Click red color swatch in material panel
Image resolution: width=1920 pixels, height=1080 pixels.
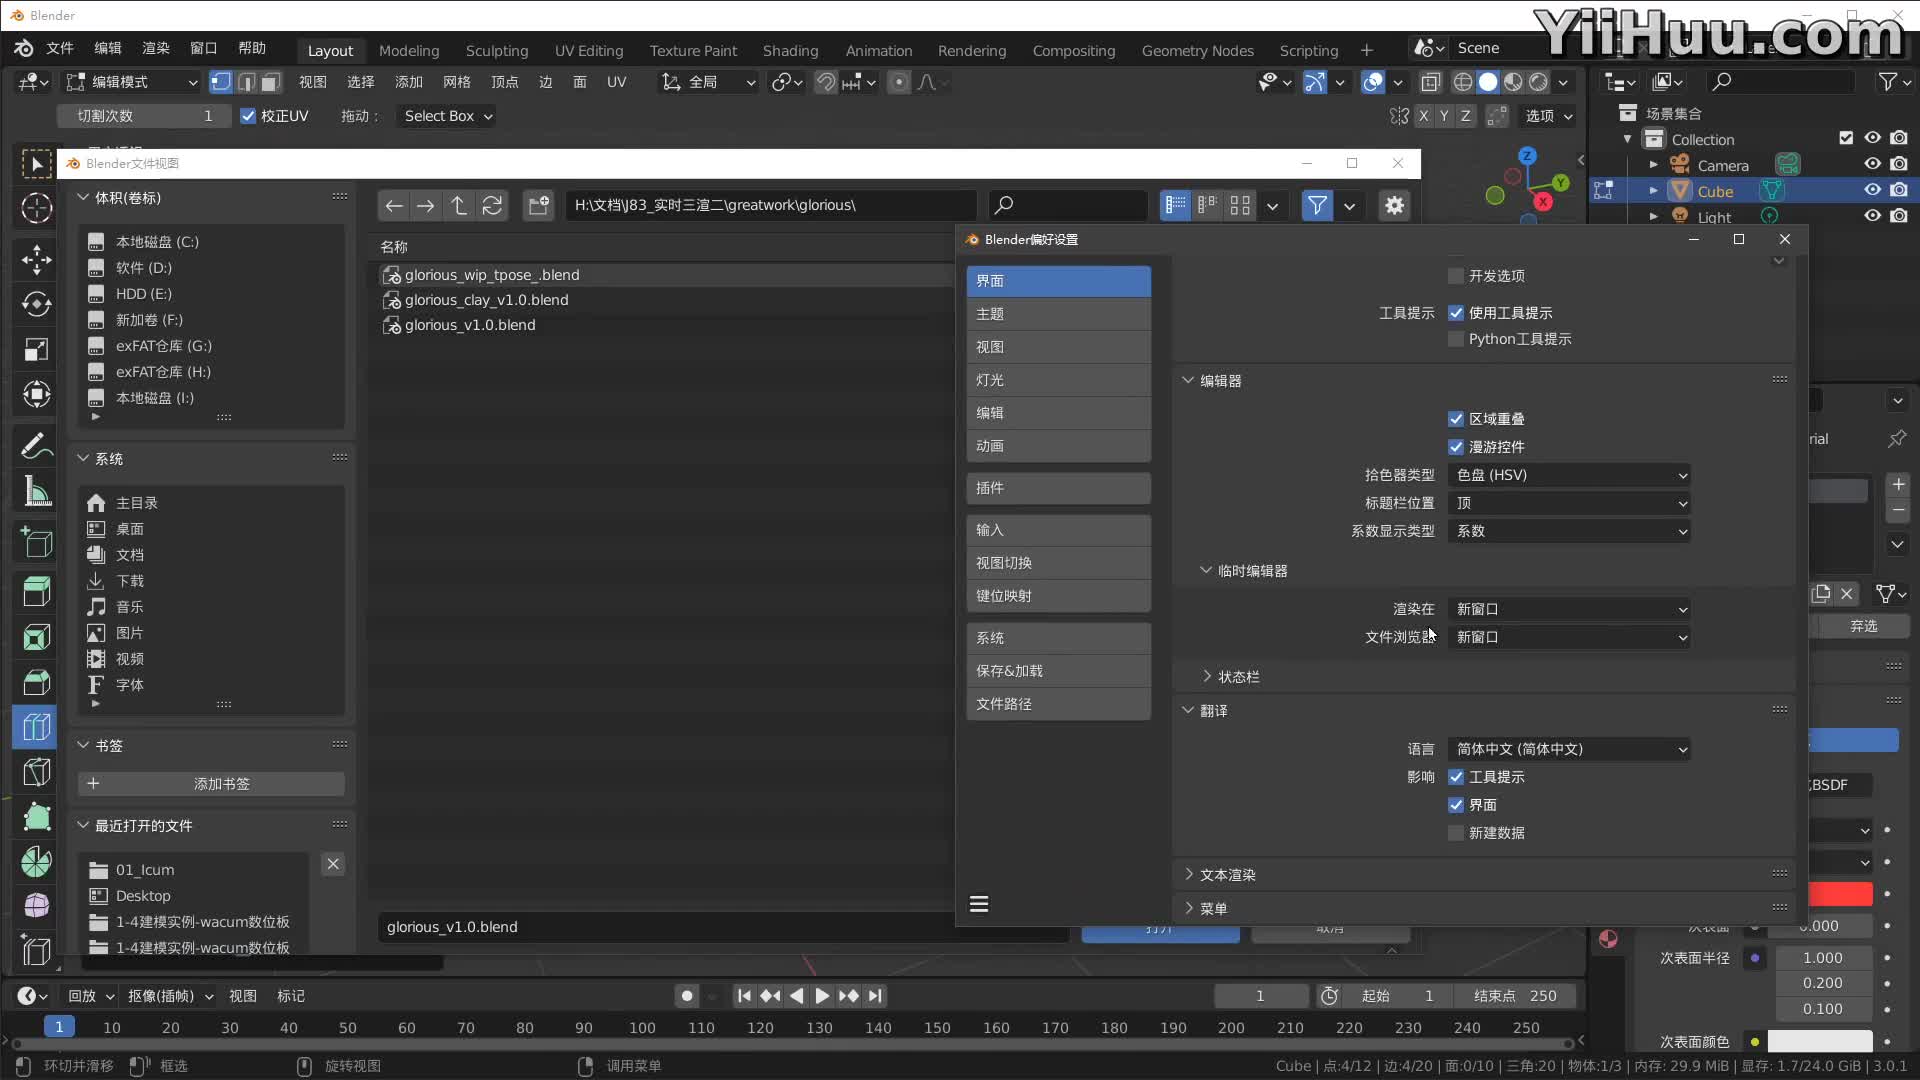1840,894
